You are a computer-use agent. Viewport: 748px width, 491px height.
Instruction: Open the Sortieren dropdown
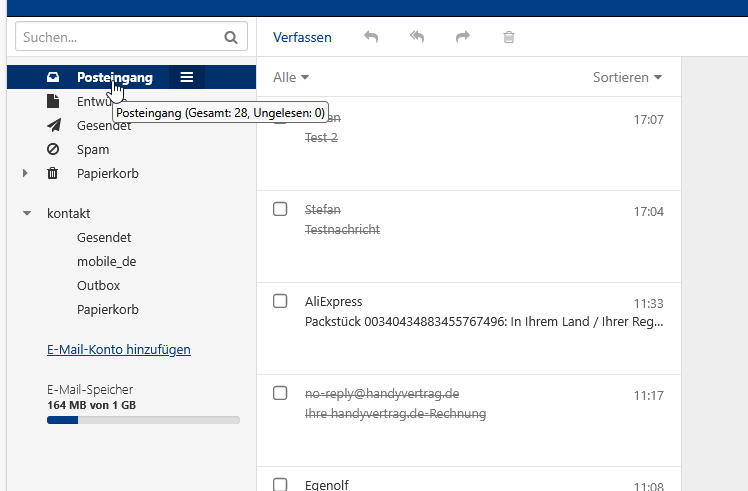point(627,77)
